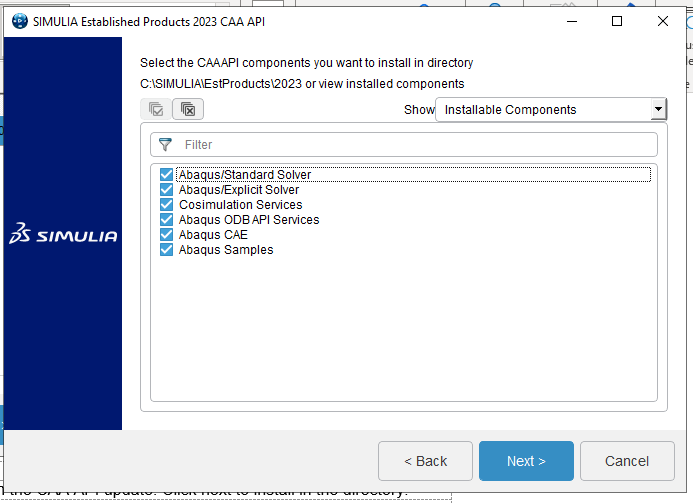This screenshot has width=693, height=503.
Task: Uncheck Abaqus/Explicit Solver checkbox
Action: click(x=166, y=190)
